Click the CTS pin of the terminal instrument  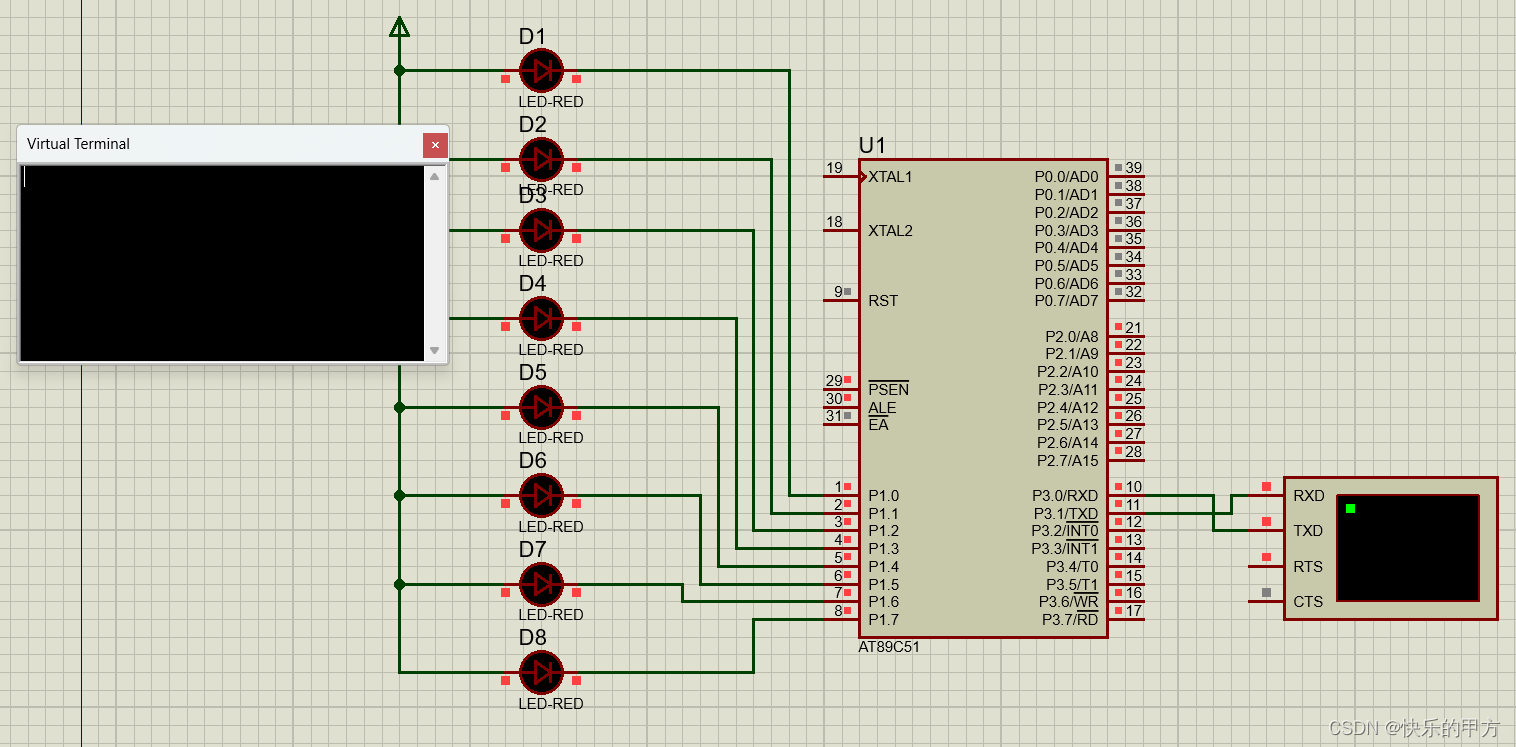[1308, 602]
